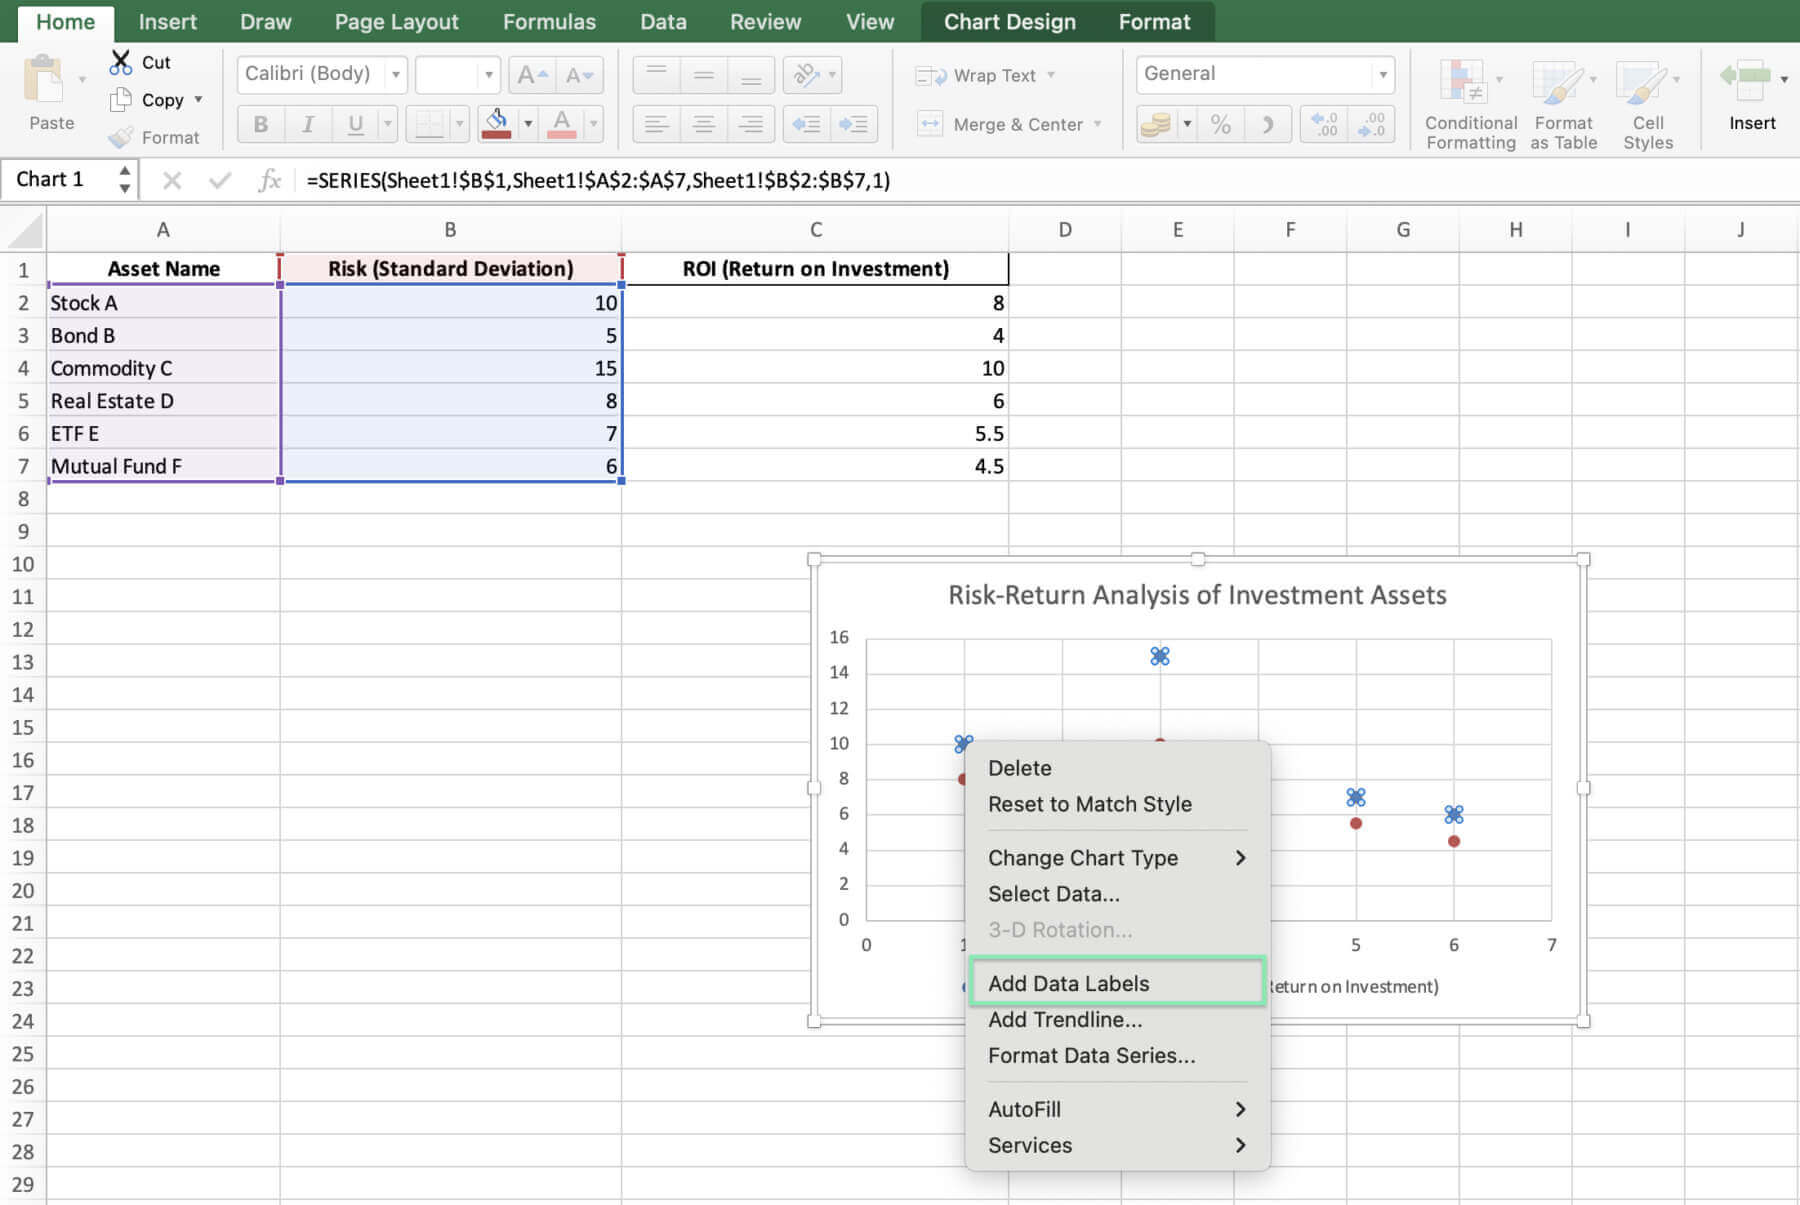Choose Select Data... in context menu
Image resolution: width=1800 pixels, height=1205 pixels.
click(1117, 893)
